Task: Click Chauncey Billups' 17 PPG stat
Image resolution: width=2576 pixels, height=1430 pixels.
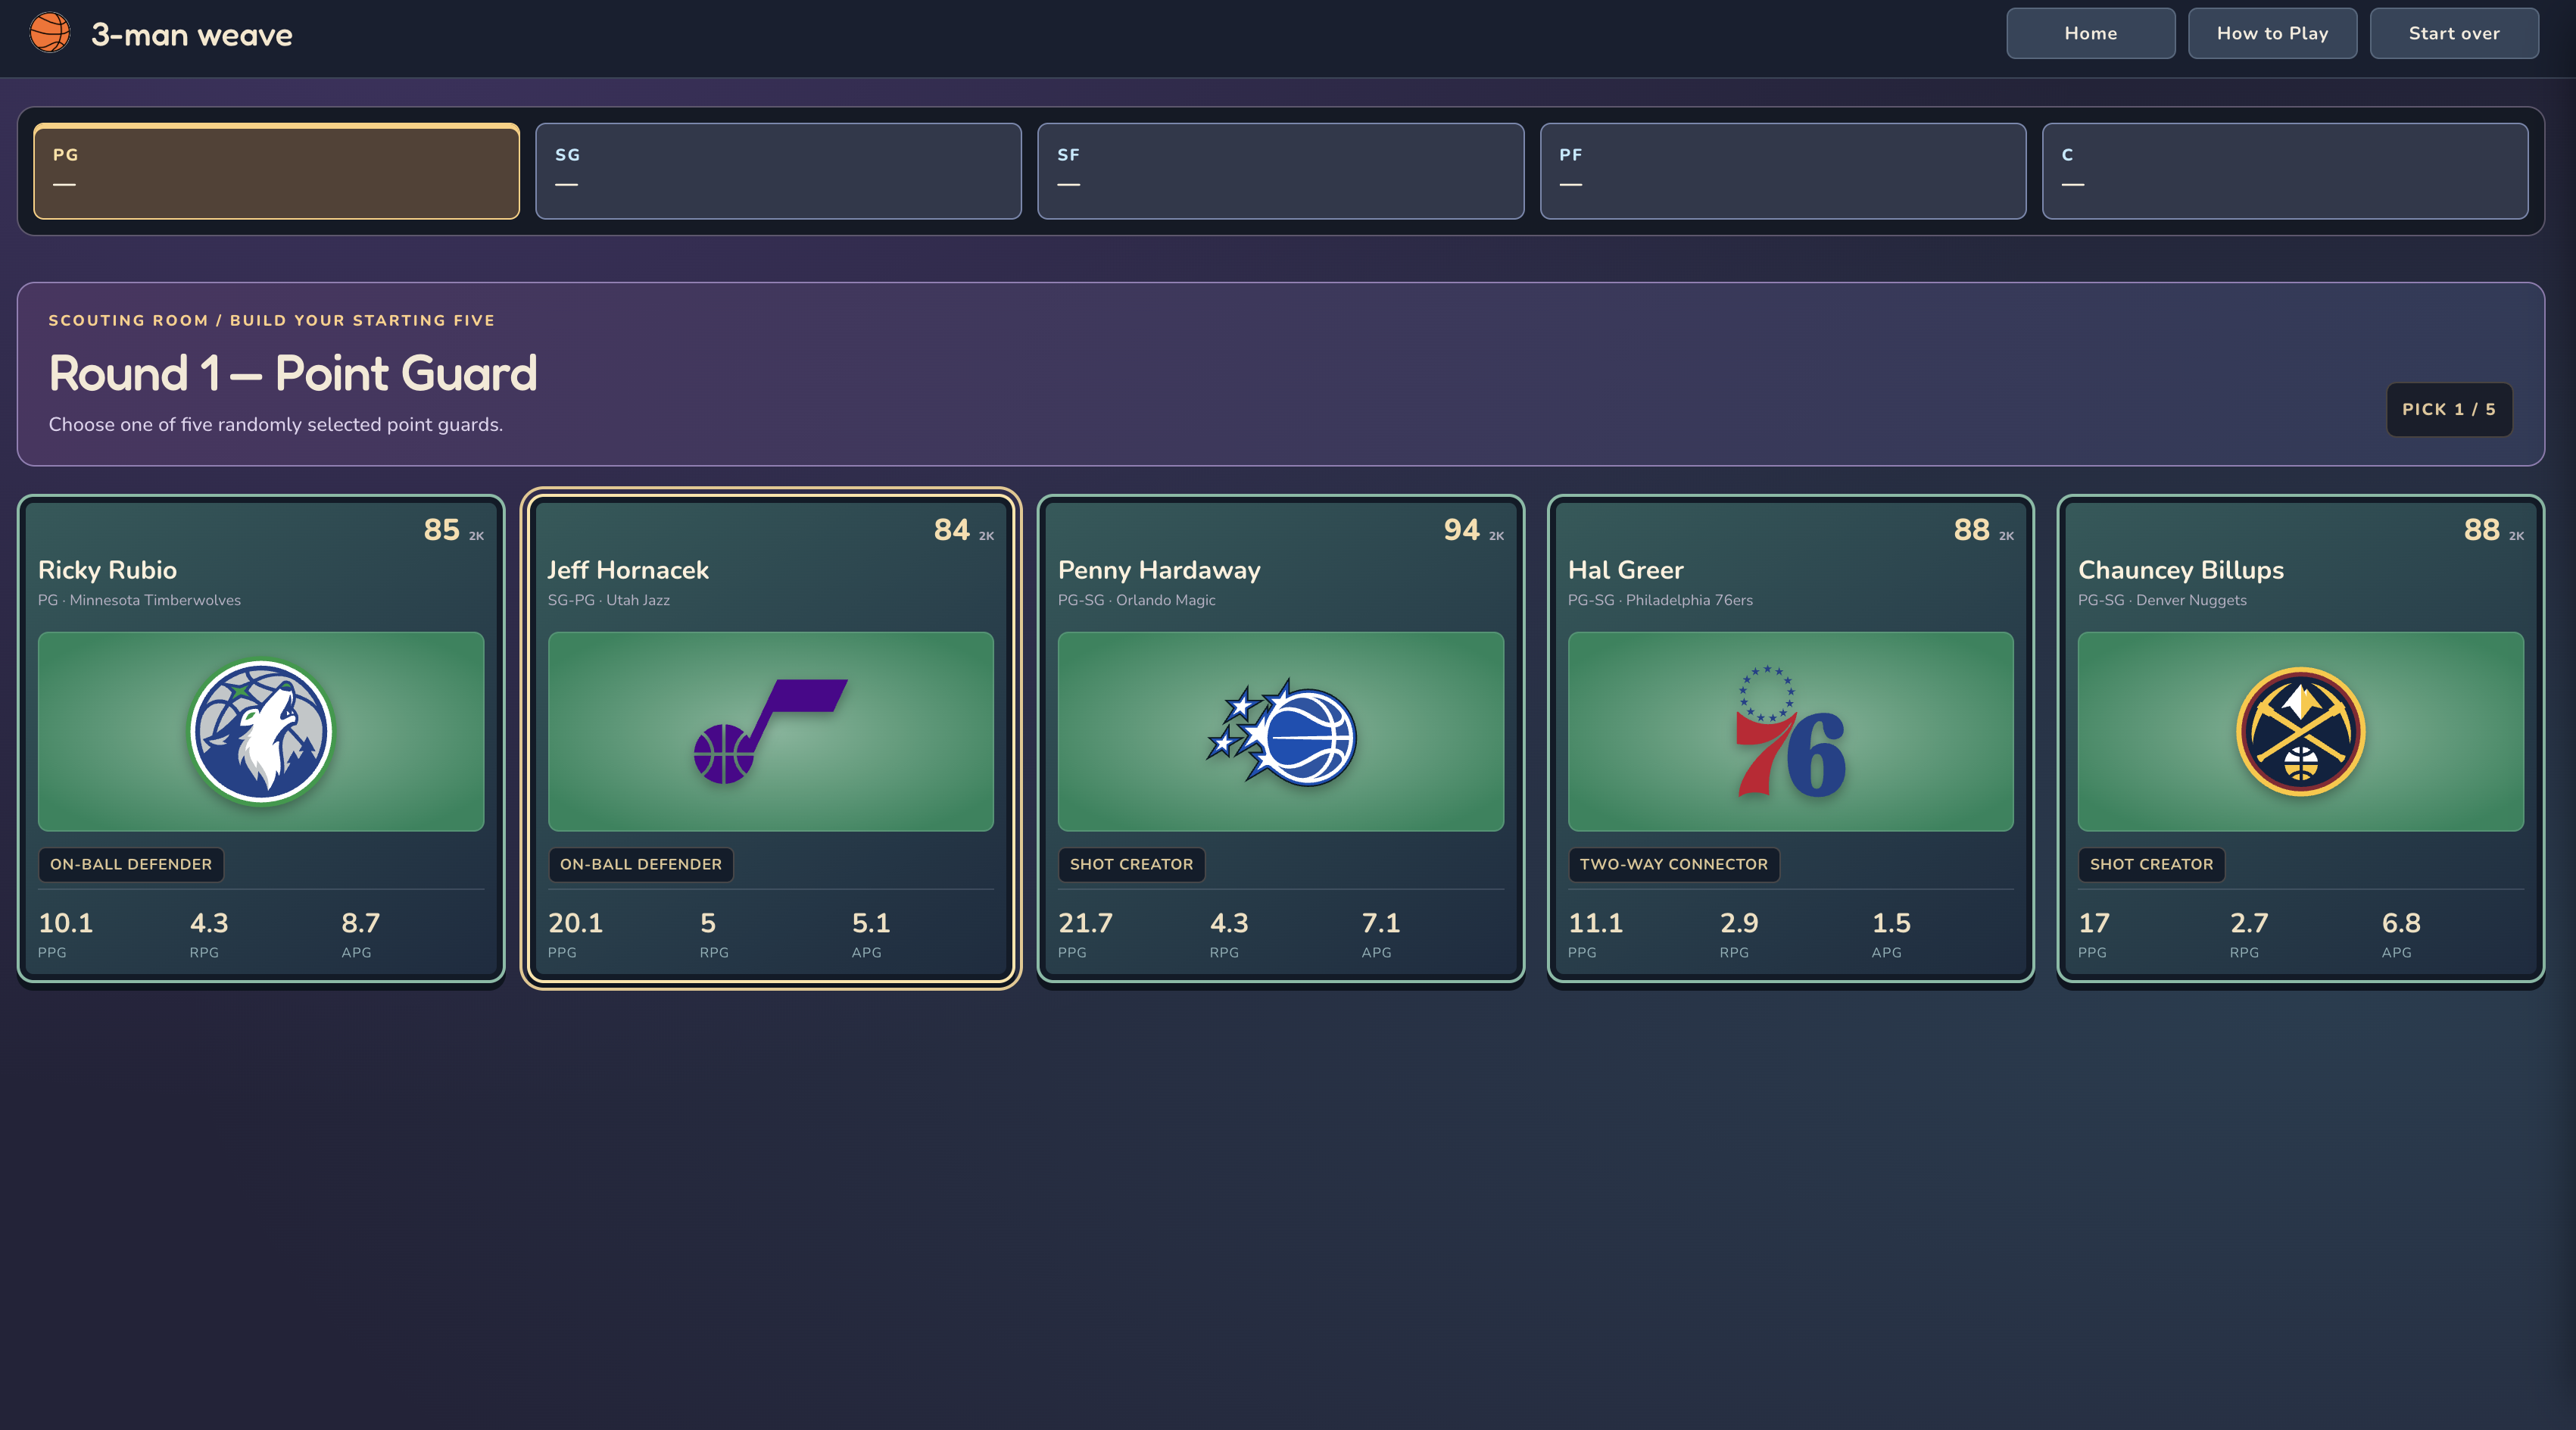Action: point(2094,933)
